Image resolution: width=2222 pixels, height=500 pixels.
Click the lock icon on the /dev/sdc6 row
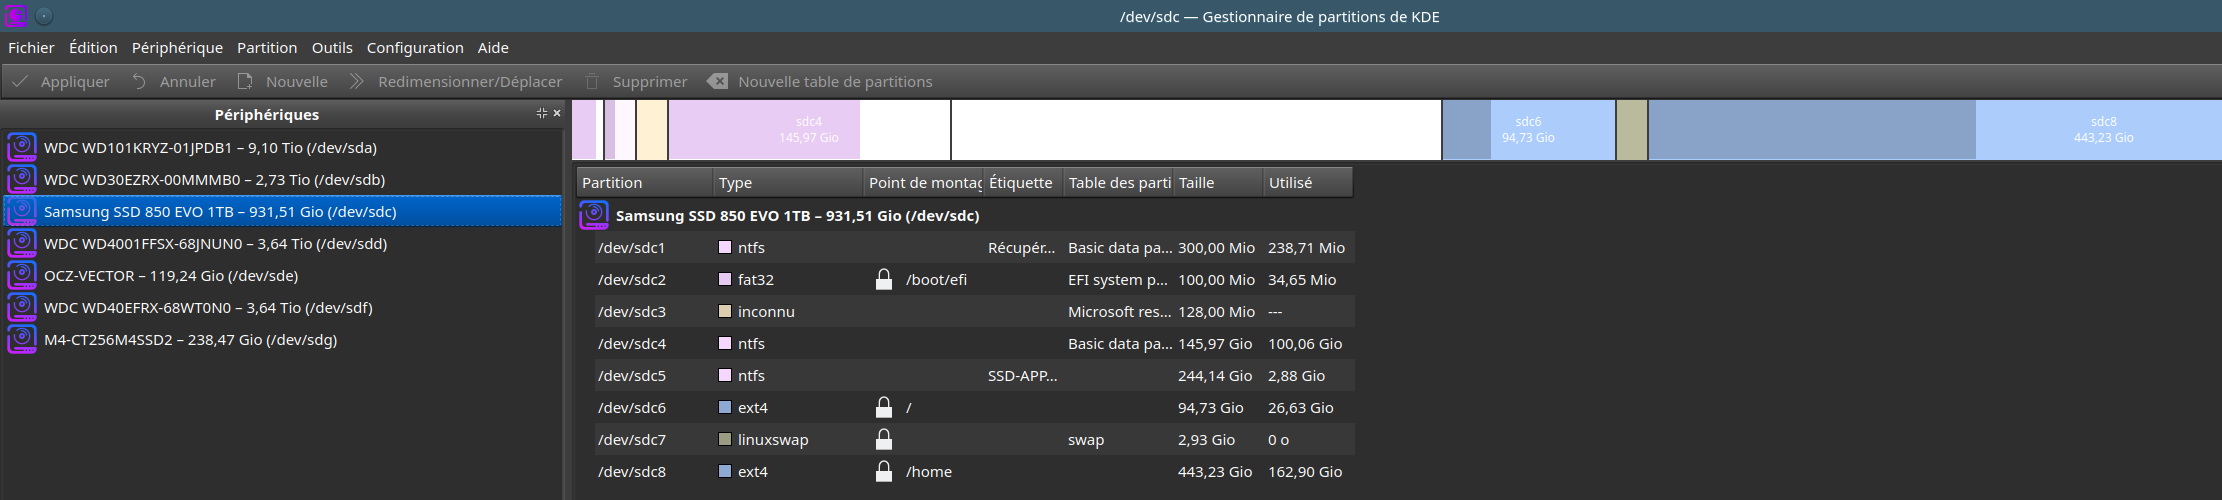[884, 407]
